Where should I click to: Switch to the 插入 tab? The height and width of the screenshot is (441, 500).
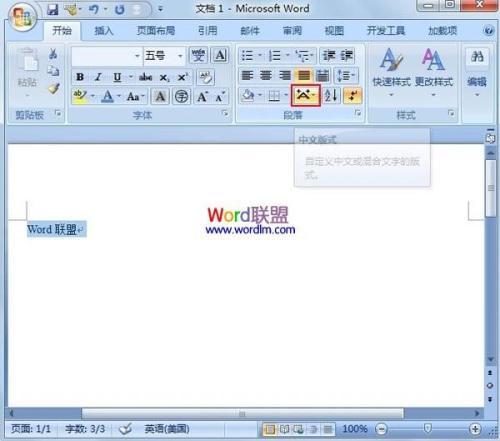104,31
